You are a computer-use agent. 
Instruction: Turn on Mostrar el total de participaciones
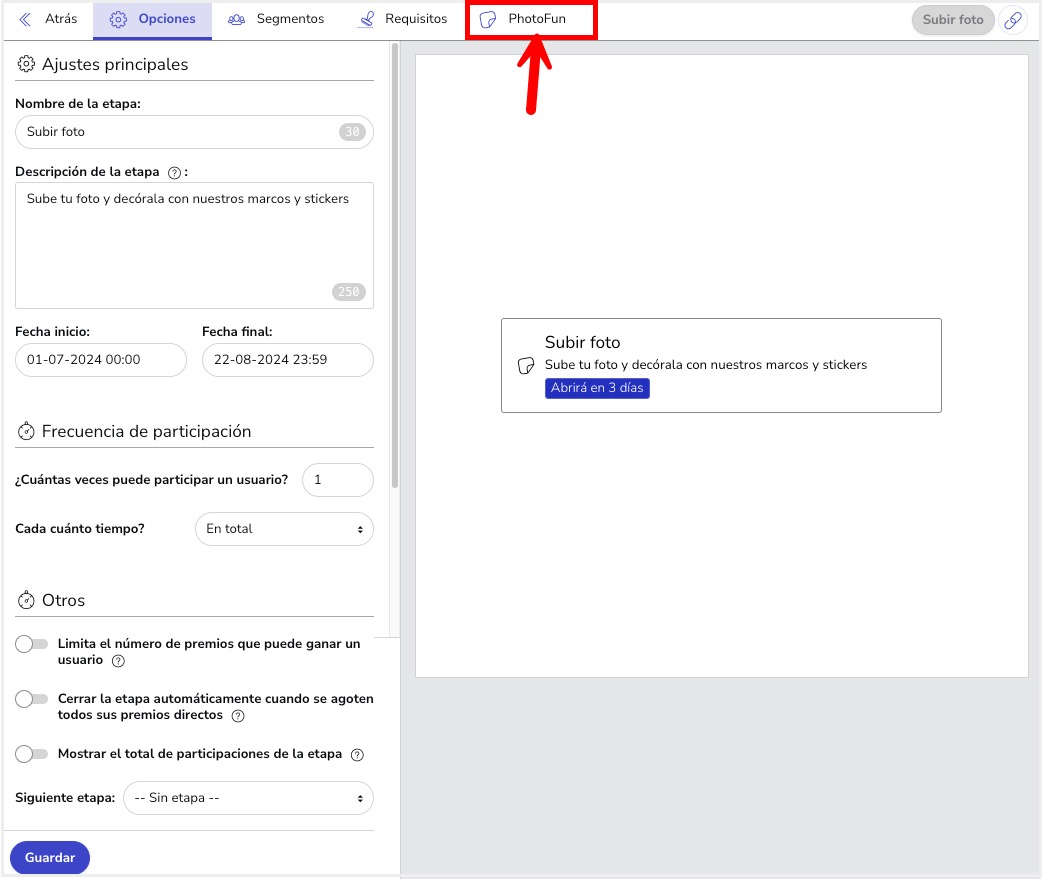[x=31, y=754]
